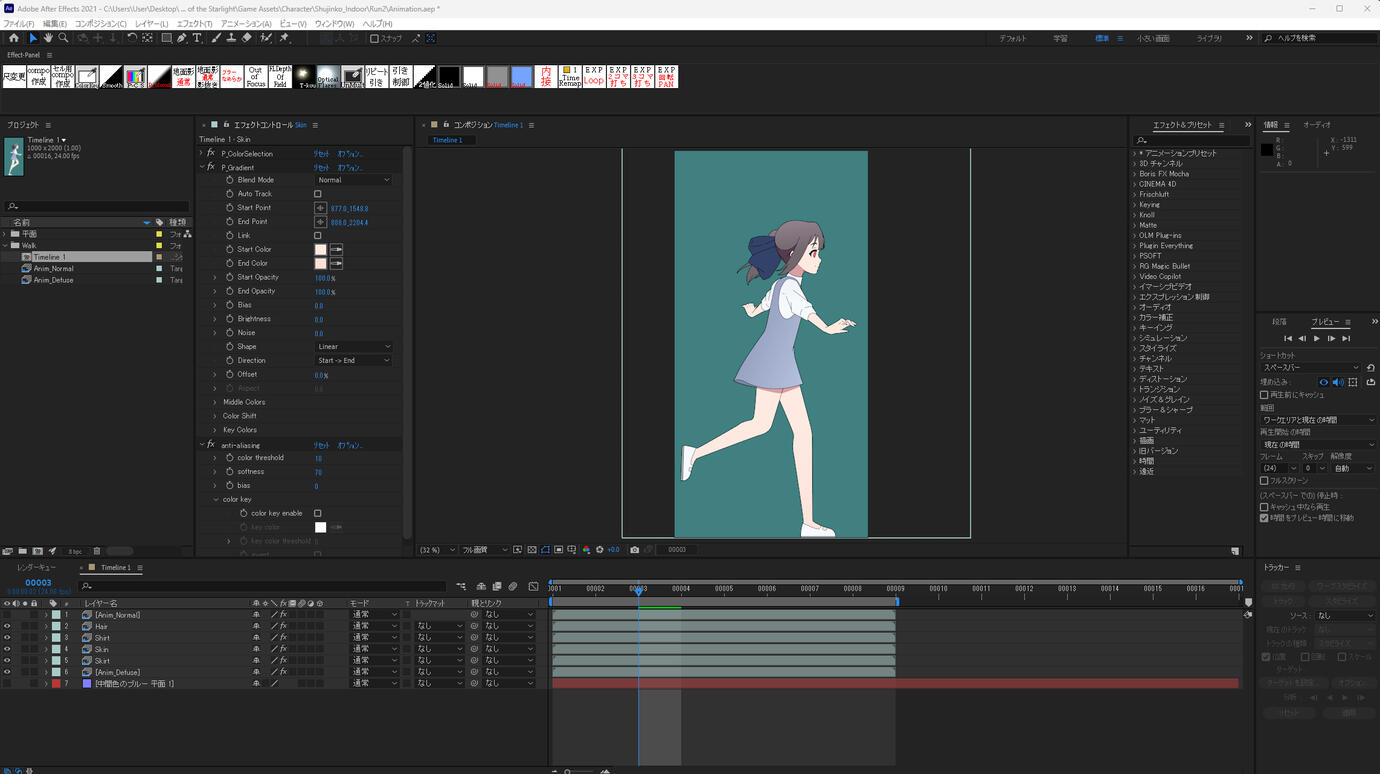Screen dimensions: 1380x774
Task: Open the composition mini-flowchart icon in timeline
Action: (x=461, y=587)
